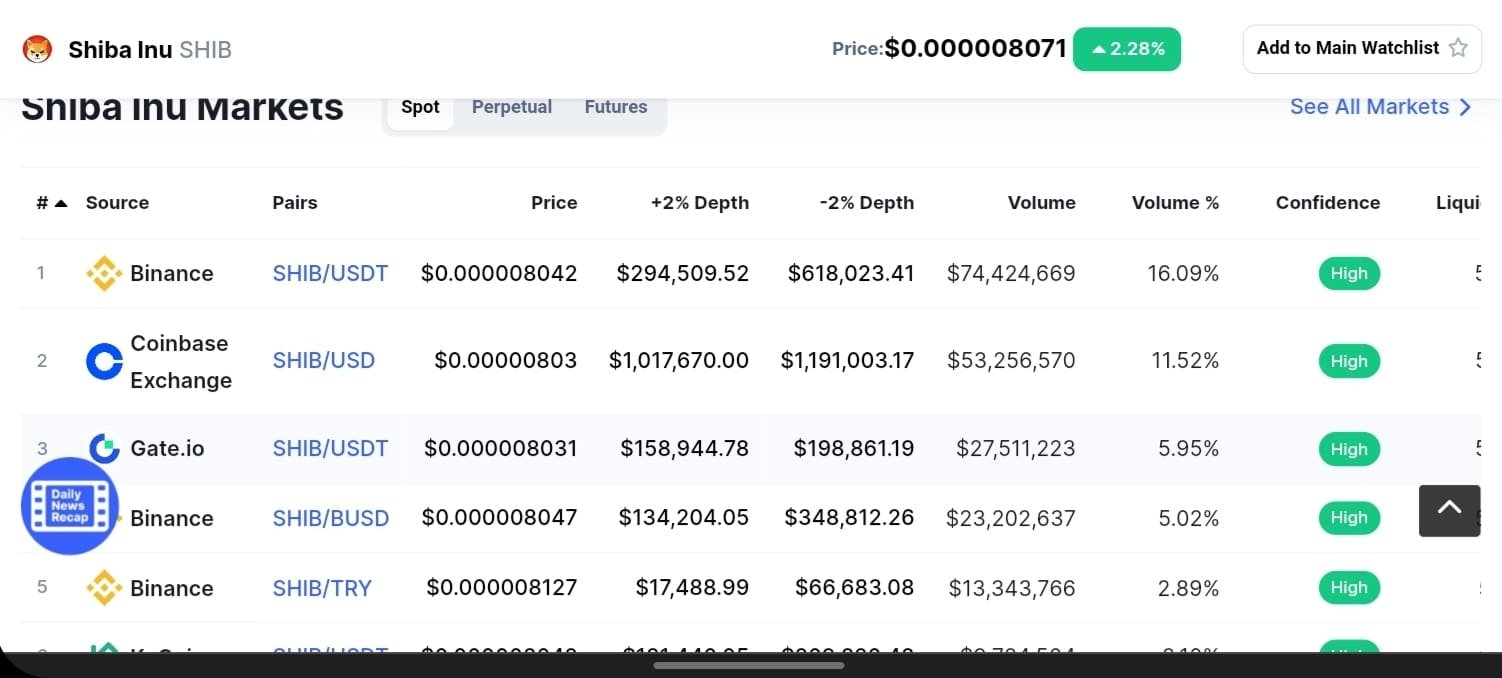1502x678 pixels.
Task: Click the Shiba Inu coin logo
Action: [37, 49]
